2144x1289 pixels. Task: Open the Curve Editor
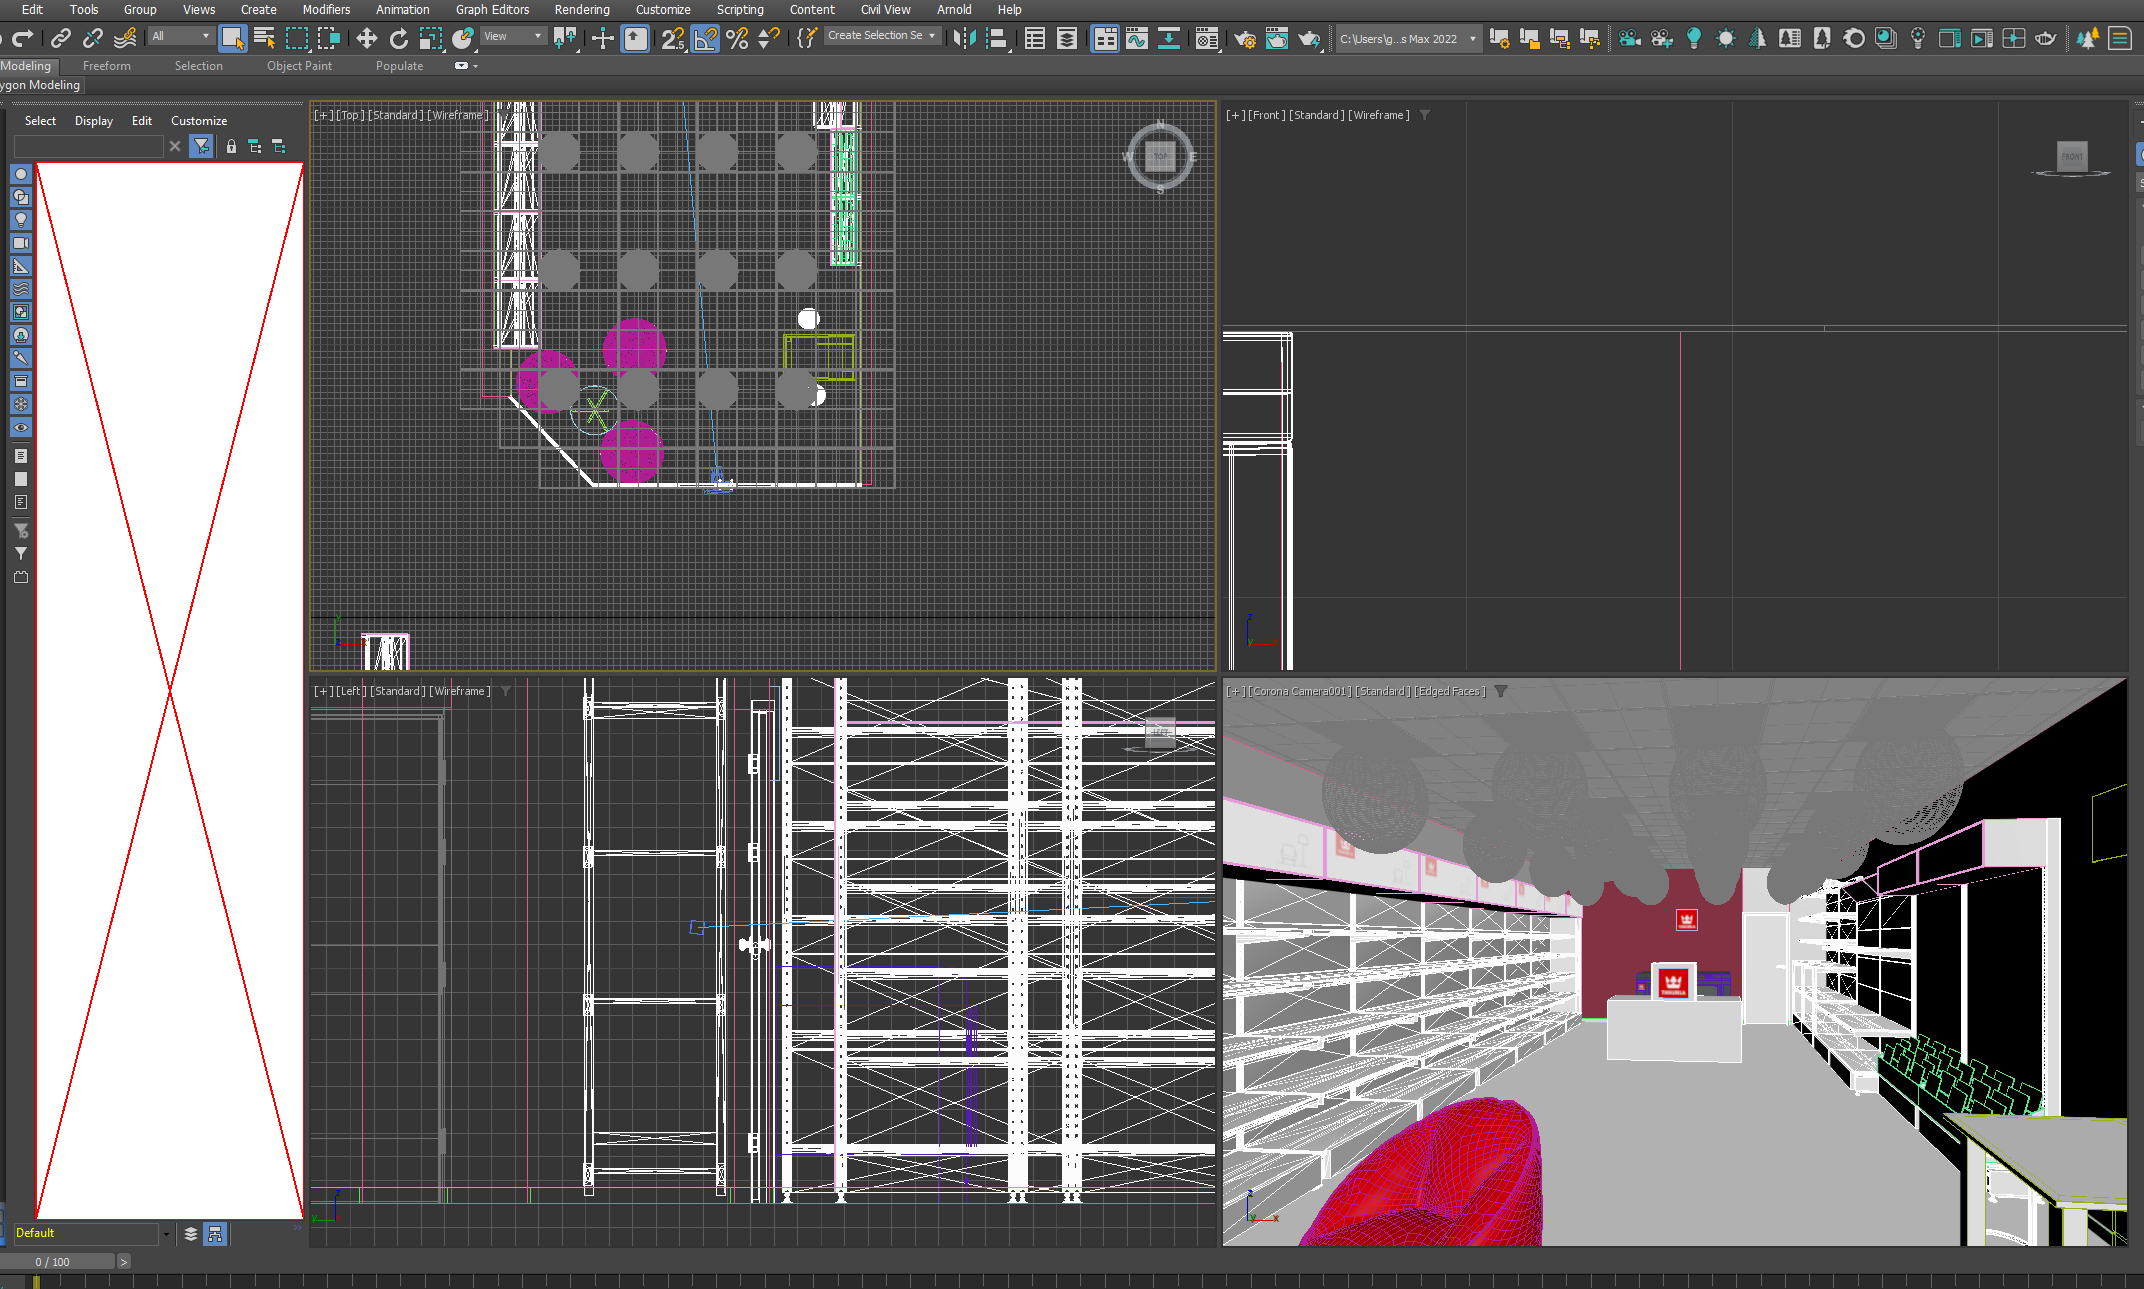pyautogui.click(x=1137, y=38)
